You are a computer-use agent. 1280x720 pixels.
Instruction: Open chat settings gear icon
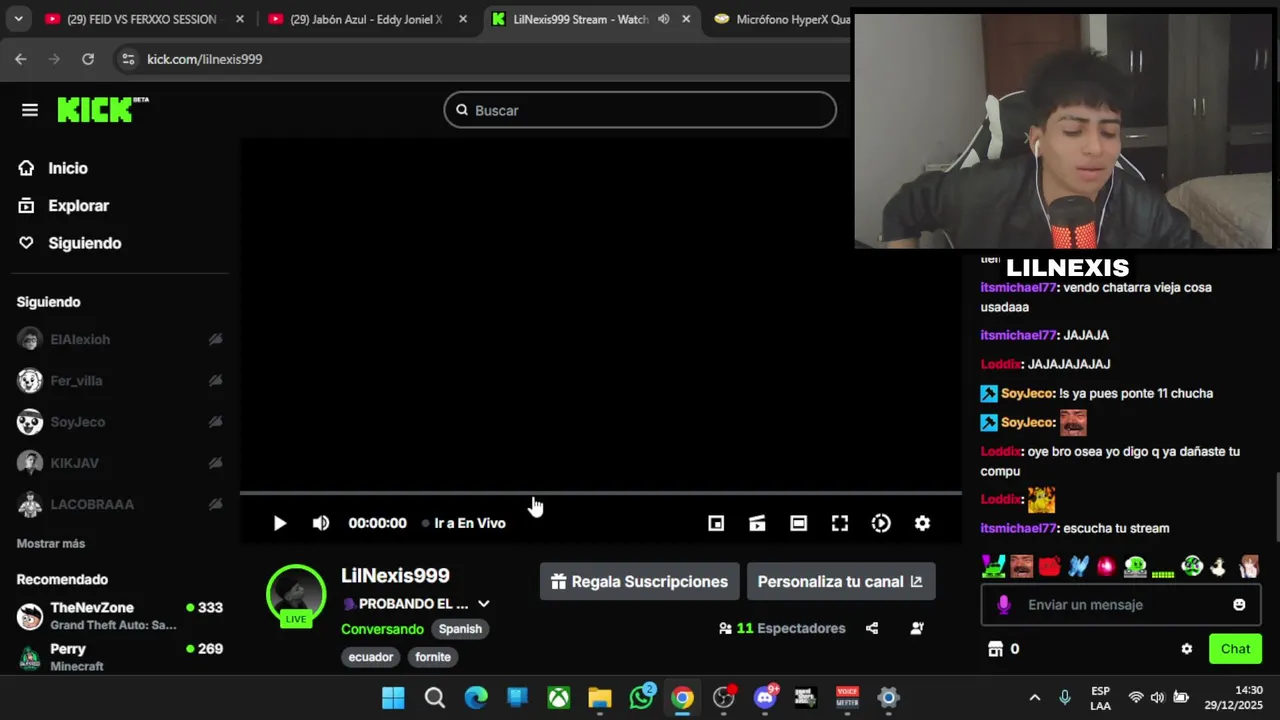click(x=1187, y=649)
